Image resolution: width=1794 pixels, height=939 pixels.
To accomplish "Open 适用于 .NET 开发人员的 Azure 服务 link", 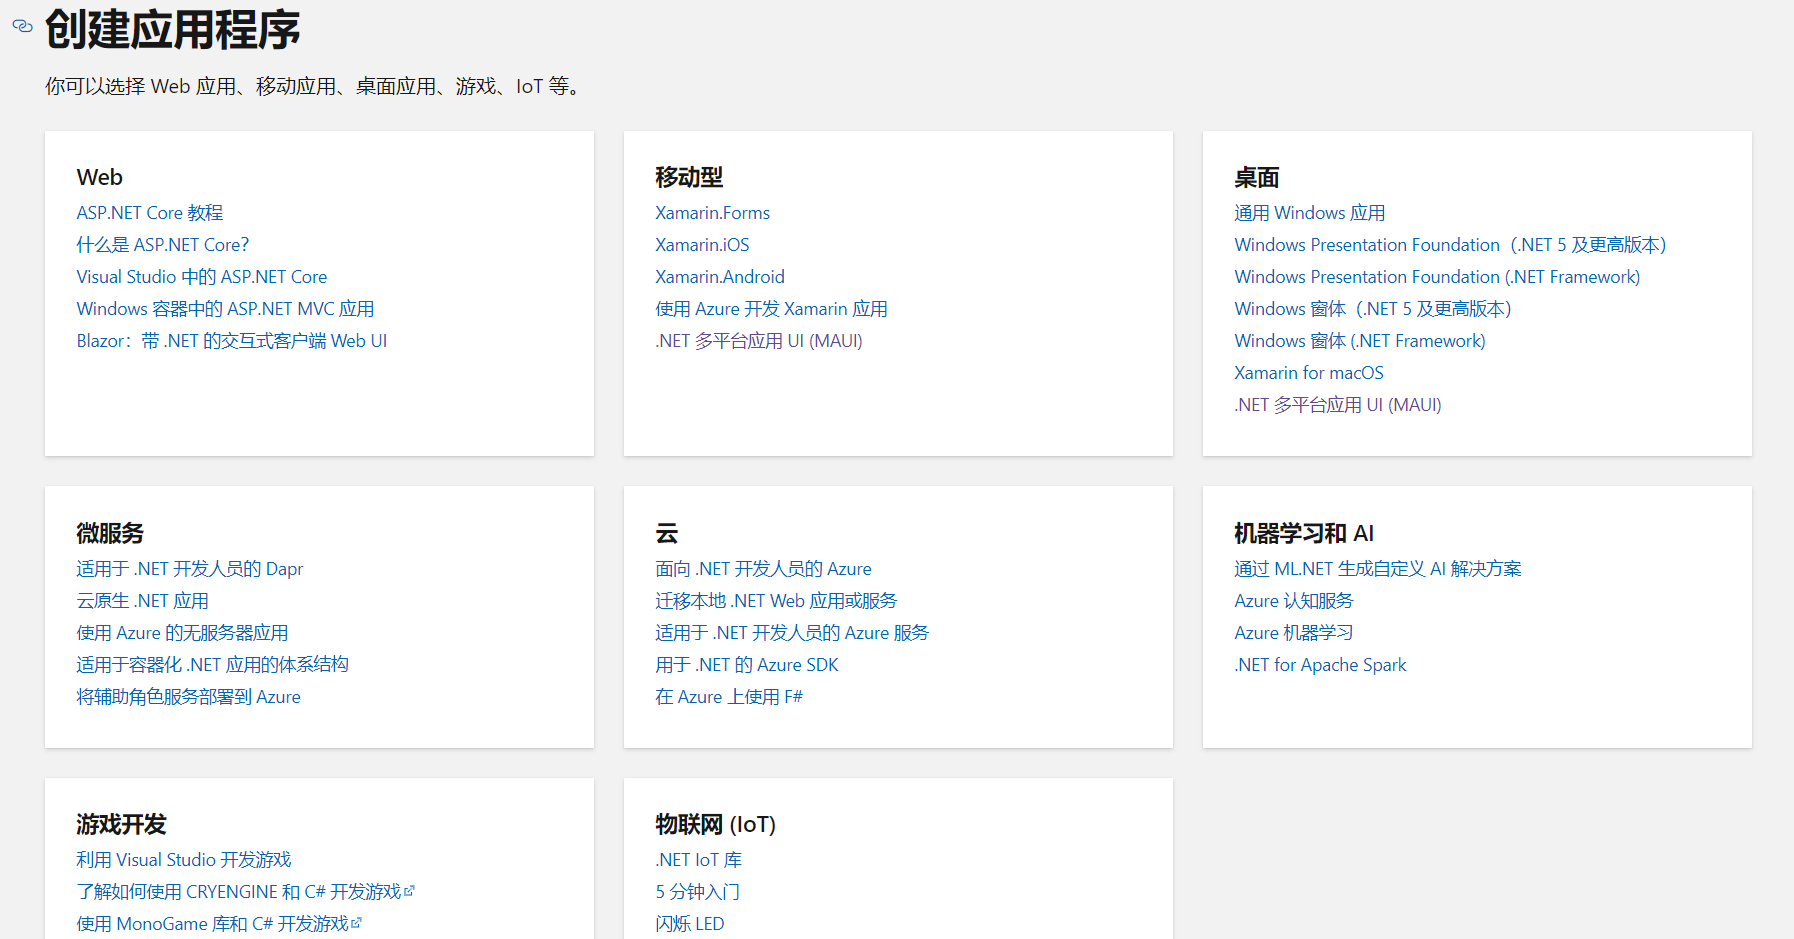I will click(x=792, y=633).
